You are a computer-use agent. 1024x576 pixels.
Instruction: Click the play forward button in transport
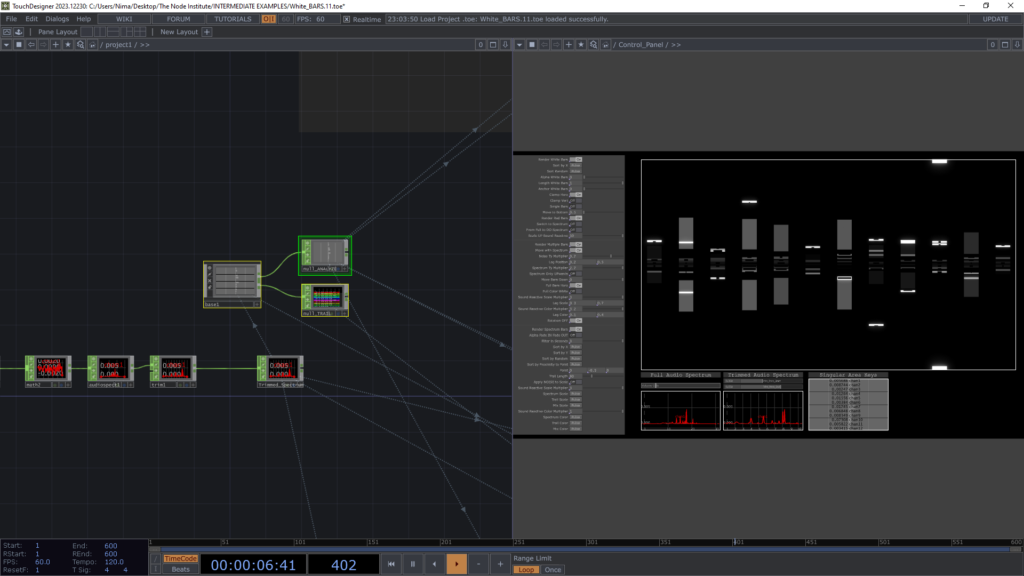point(456,565)
